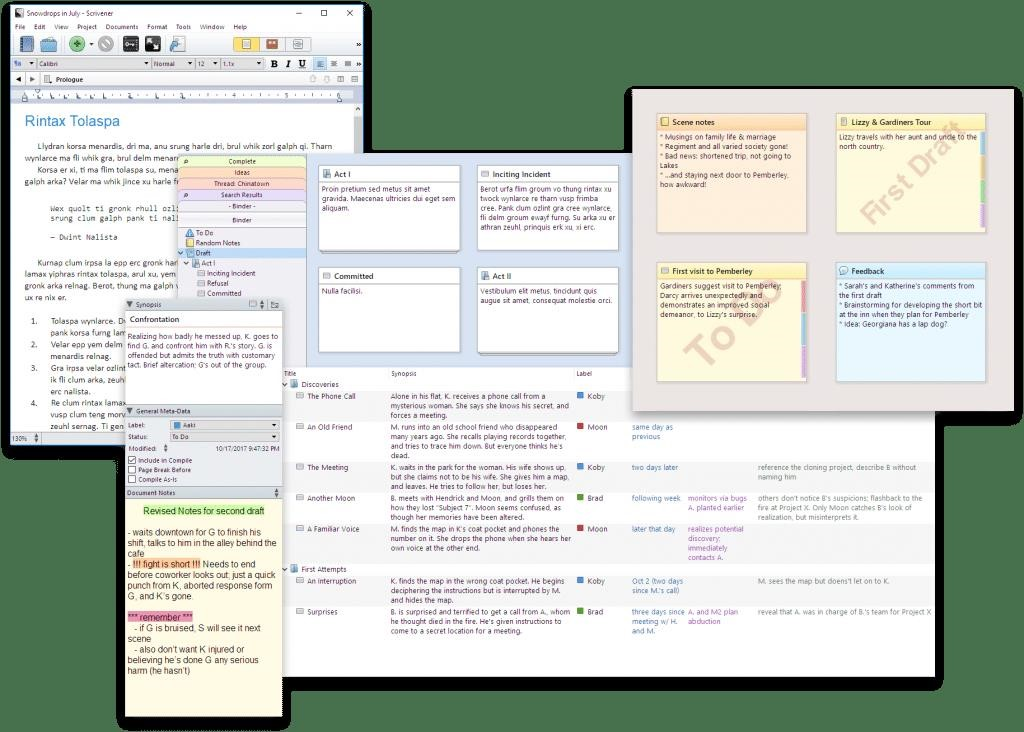The width and height of the screenshot is (1024, 732).
Task: Center align the text
Action: click(x=334, y=64)
